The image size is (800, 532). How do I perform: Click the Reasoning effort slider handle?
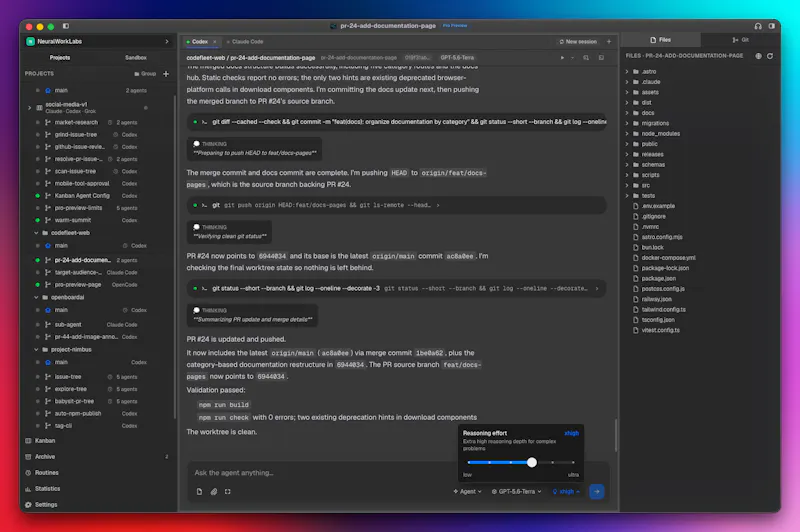tap(532, 462)
